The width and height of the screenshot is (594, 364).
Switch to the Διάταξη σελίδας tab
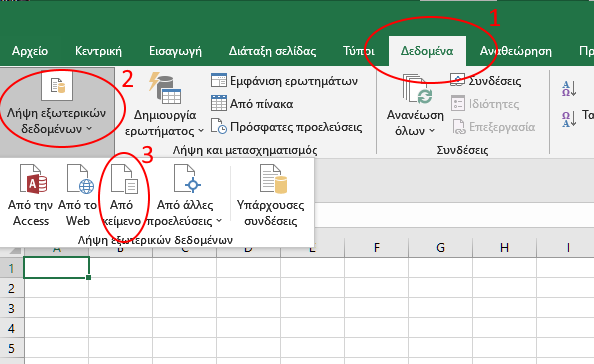272,51
